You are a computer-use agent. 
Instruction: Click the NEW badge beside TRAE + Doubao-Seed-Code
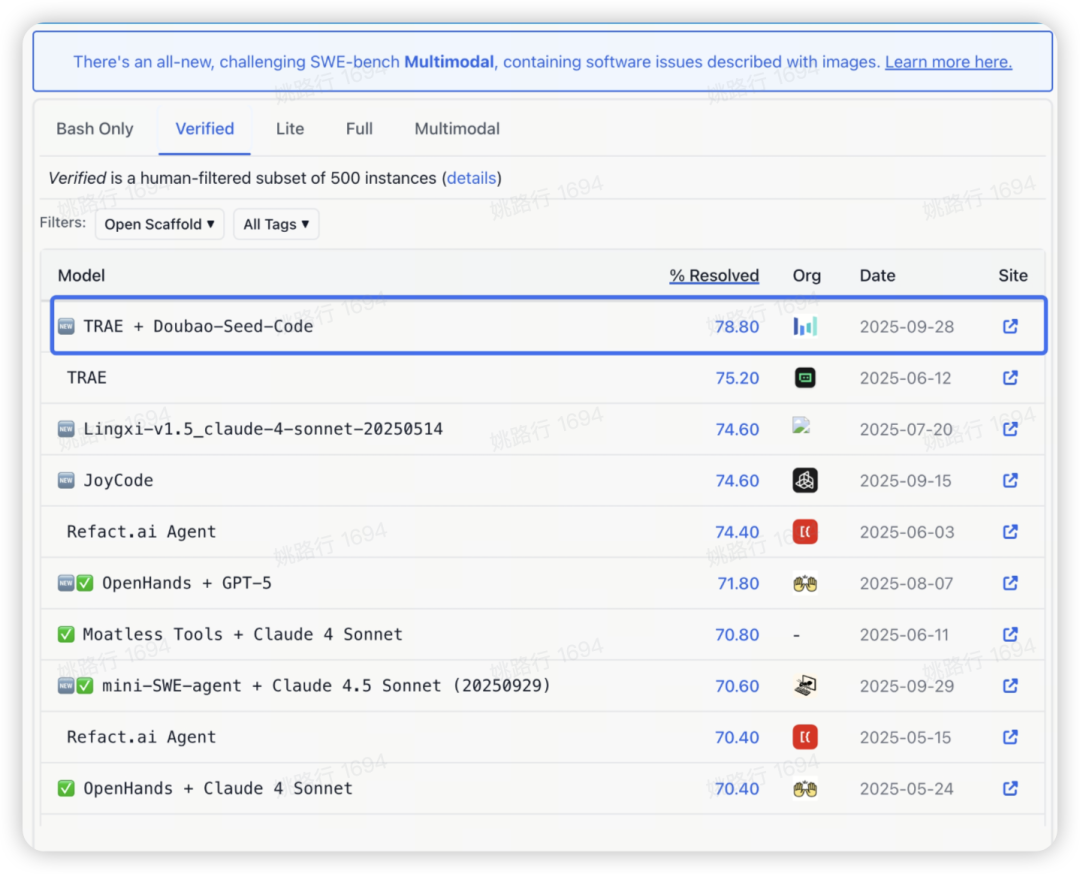point(66,326)
